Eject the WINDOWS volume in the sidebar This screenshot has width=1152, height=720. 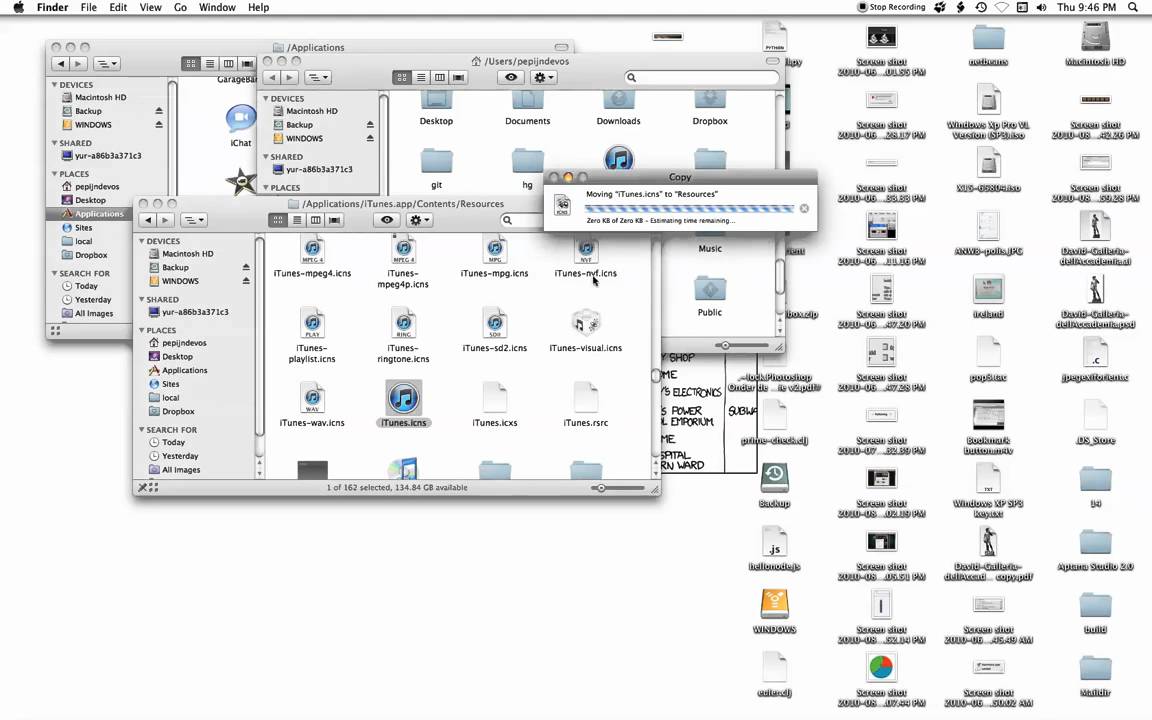click(245, 278)
